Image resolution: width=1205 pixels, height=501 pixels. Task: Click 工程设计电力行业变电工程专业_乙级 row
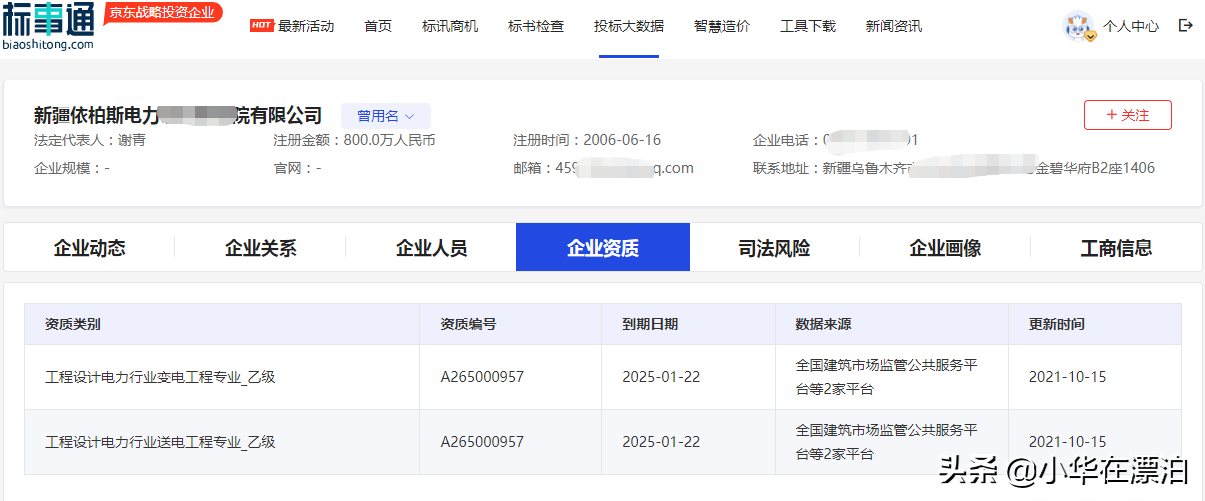pyautogui.click(x=603, y=377)
